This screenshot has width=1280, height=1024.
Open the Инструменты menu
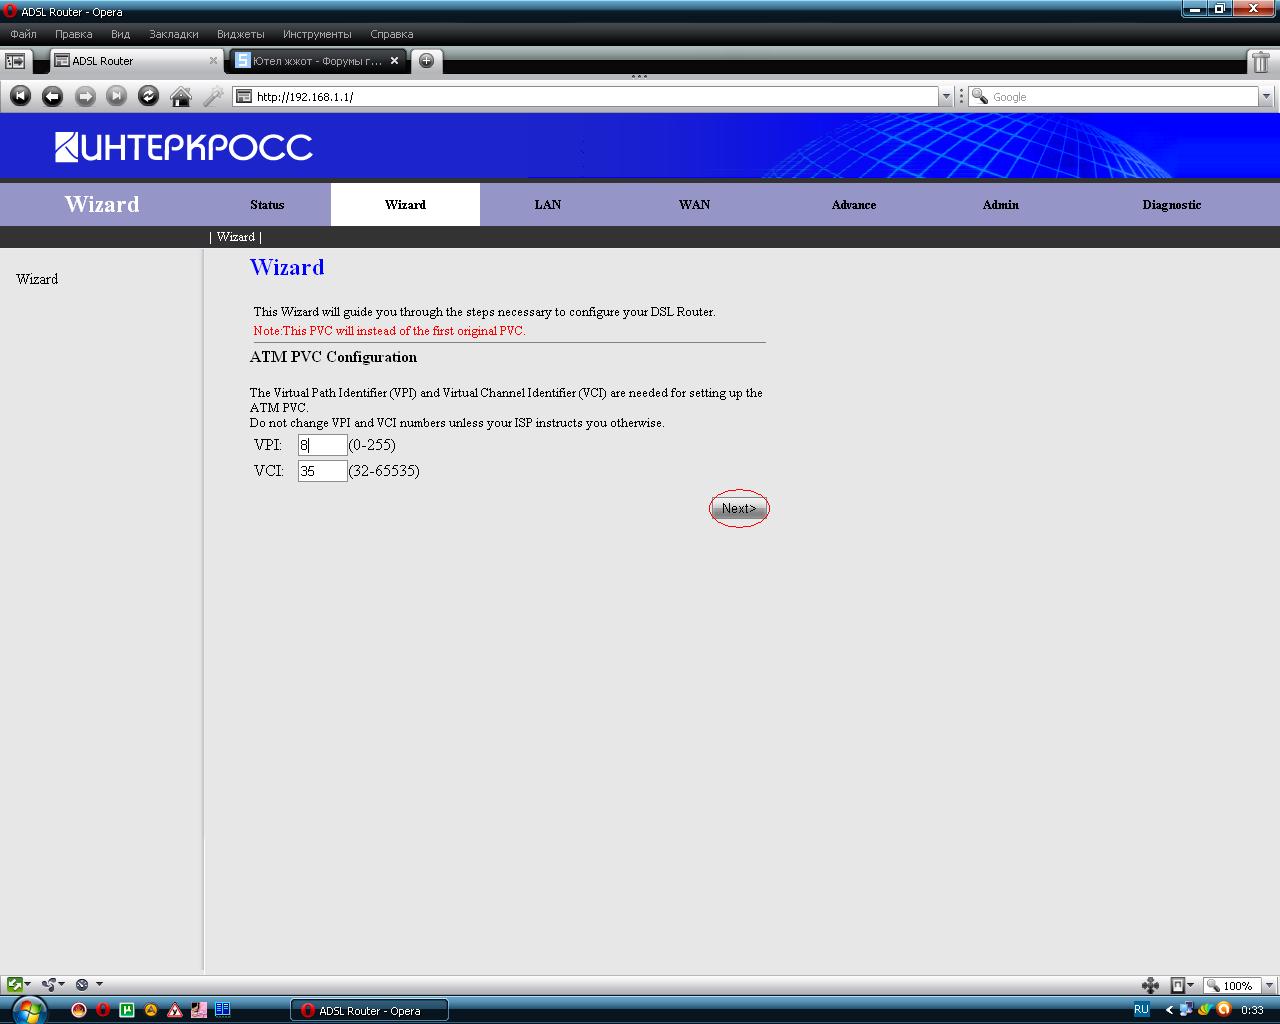tap(316, 34)
